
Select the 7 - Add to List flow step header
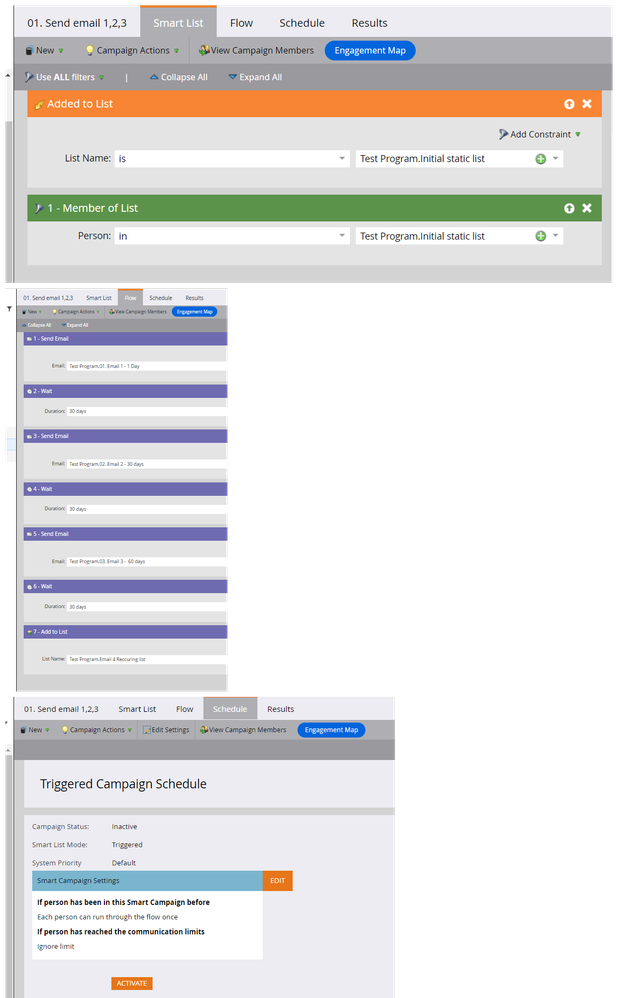[x=125, y=632]
